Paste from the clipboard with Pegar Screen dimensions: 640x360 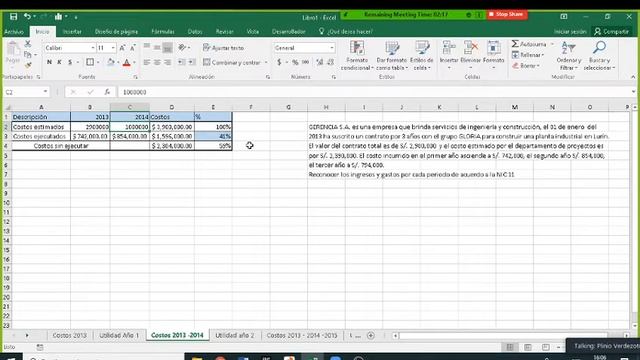[x=13, y=53]
